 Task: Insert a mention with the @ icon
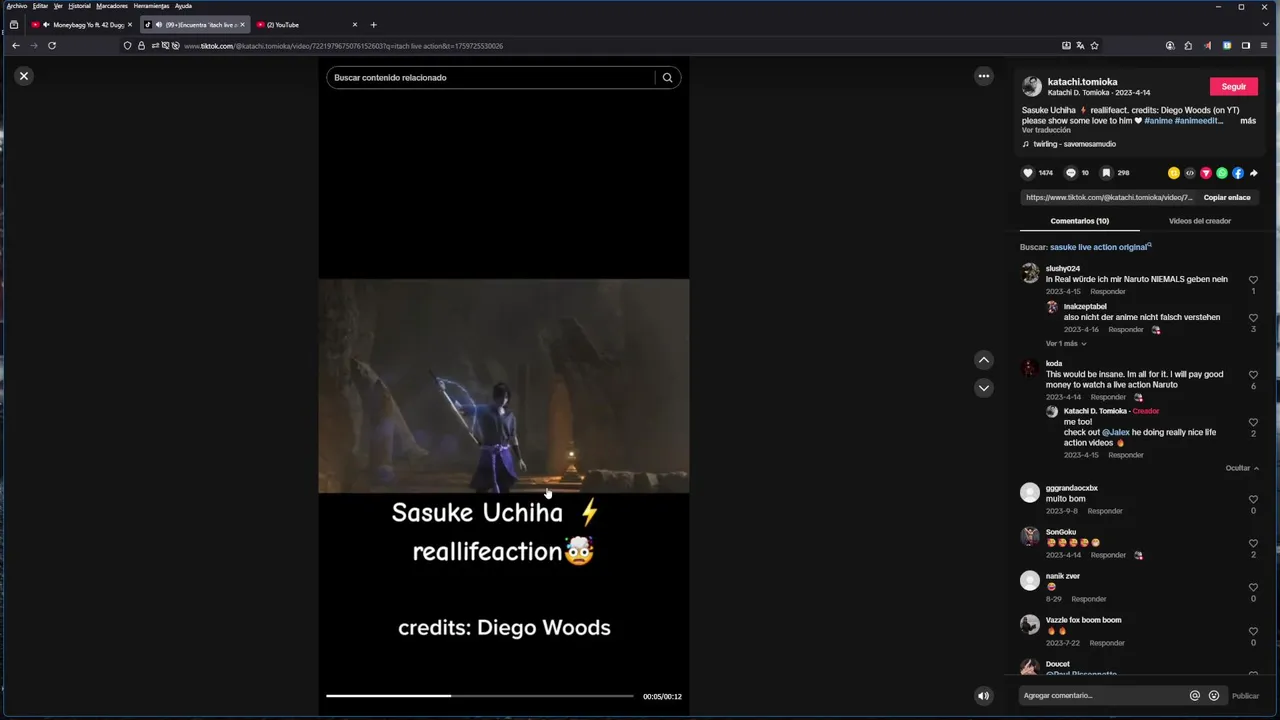pos(1194,696)
